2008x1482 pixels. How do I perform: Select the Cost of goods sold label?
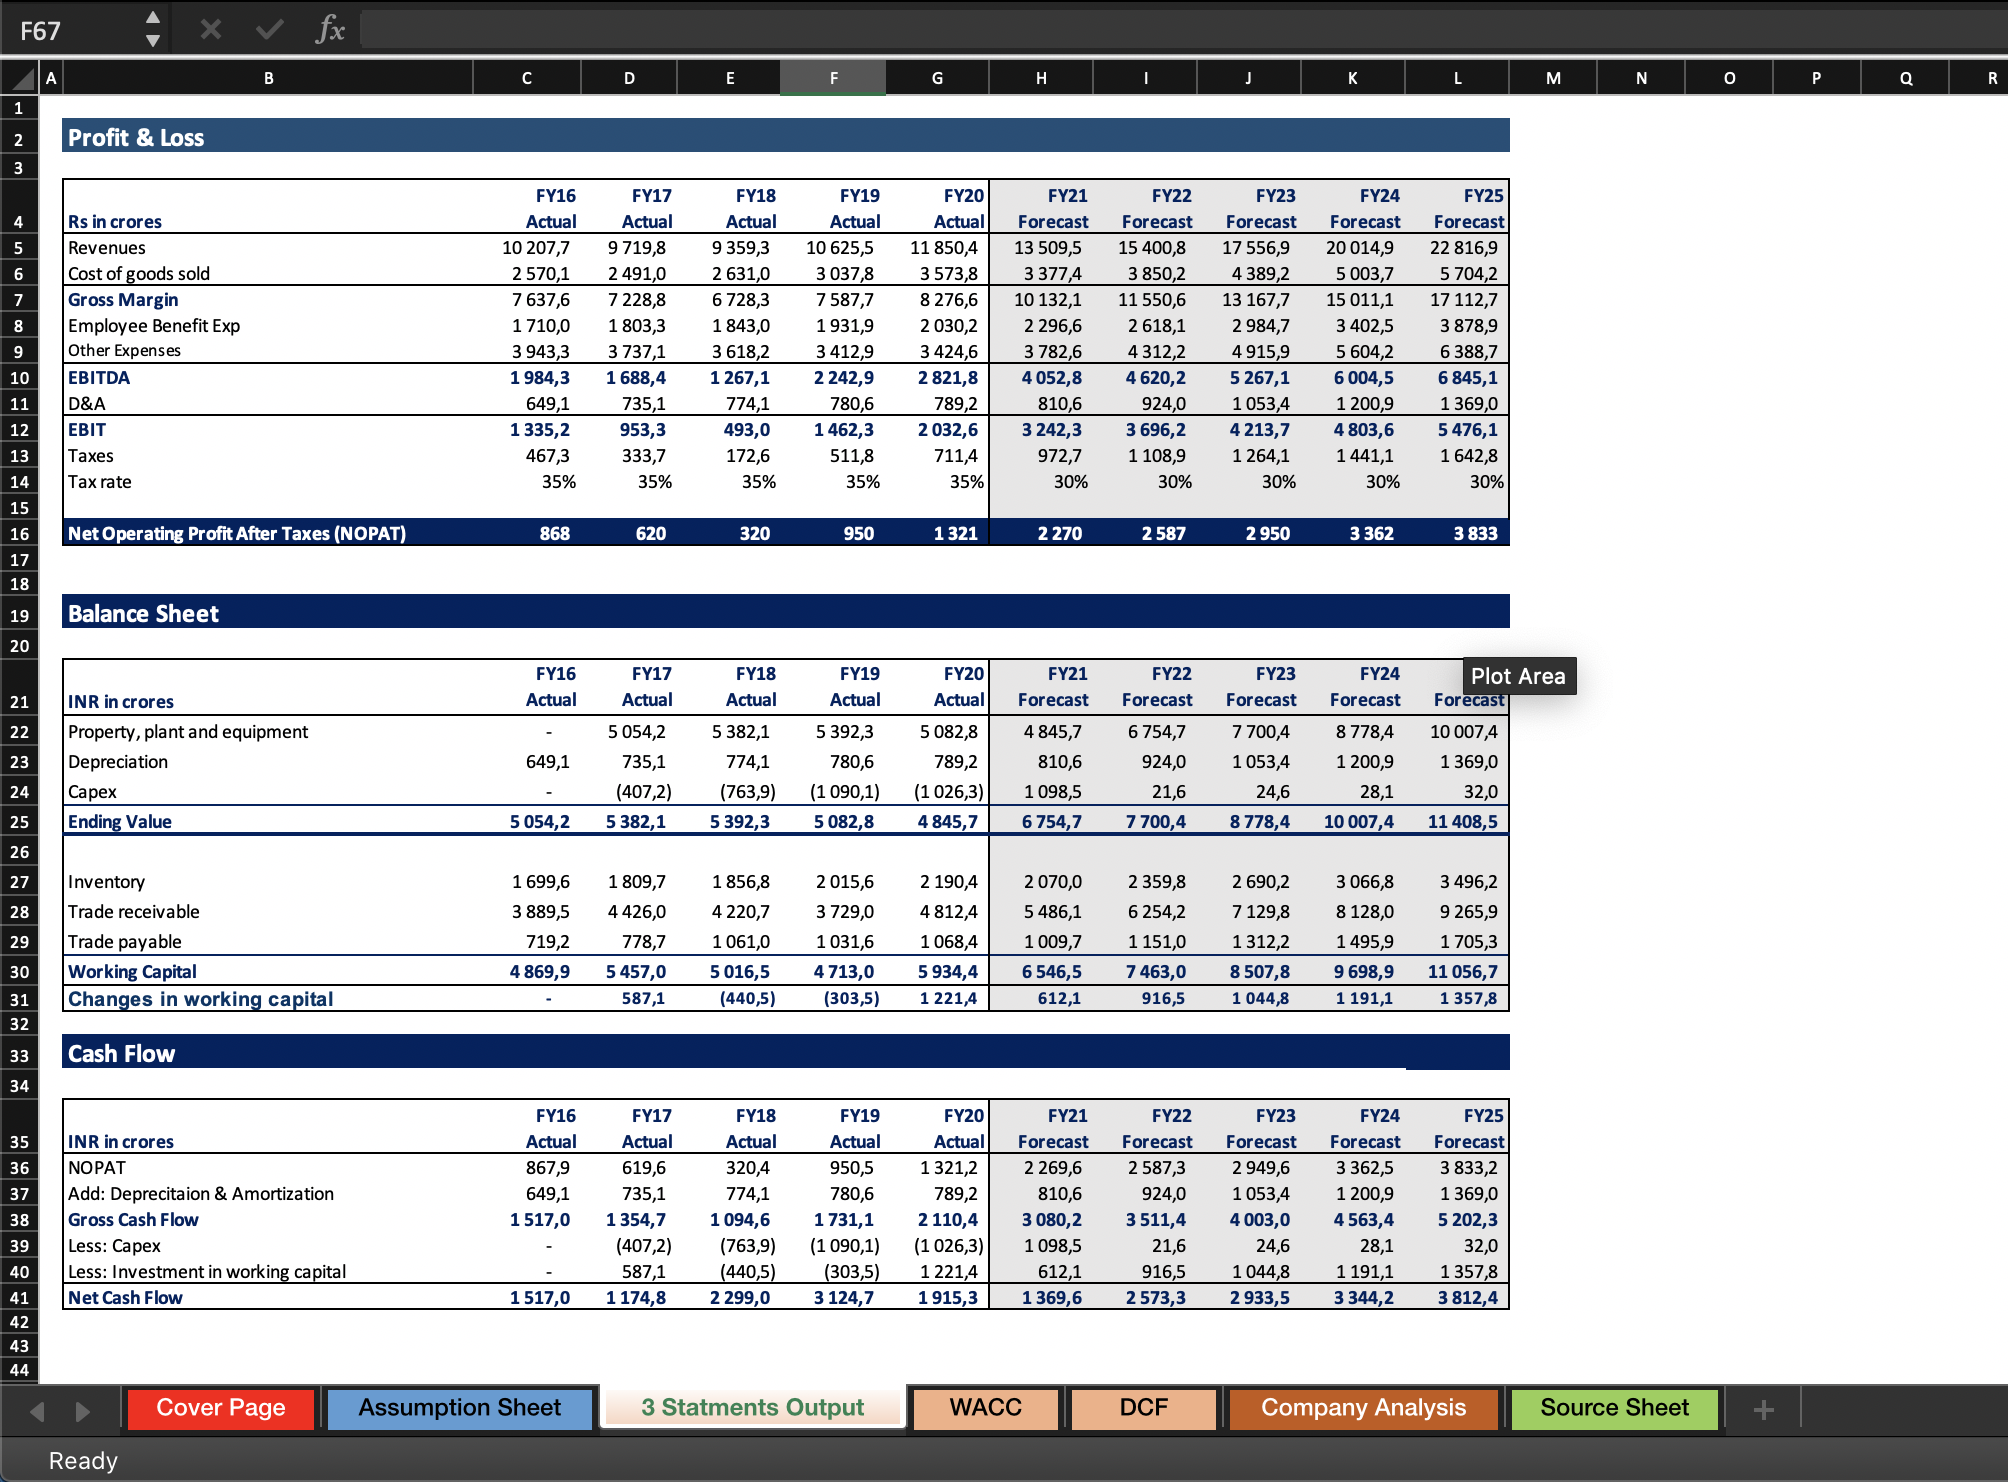[139, 274]
